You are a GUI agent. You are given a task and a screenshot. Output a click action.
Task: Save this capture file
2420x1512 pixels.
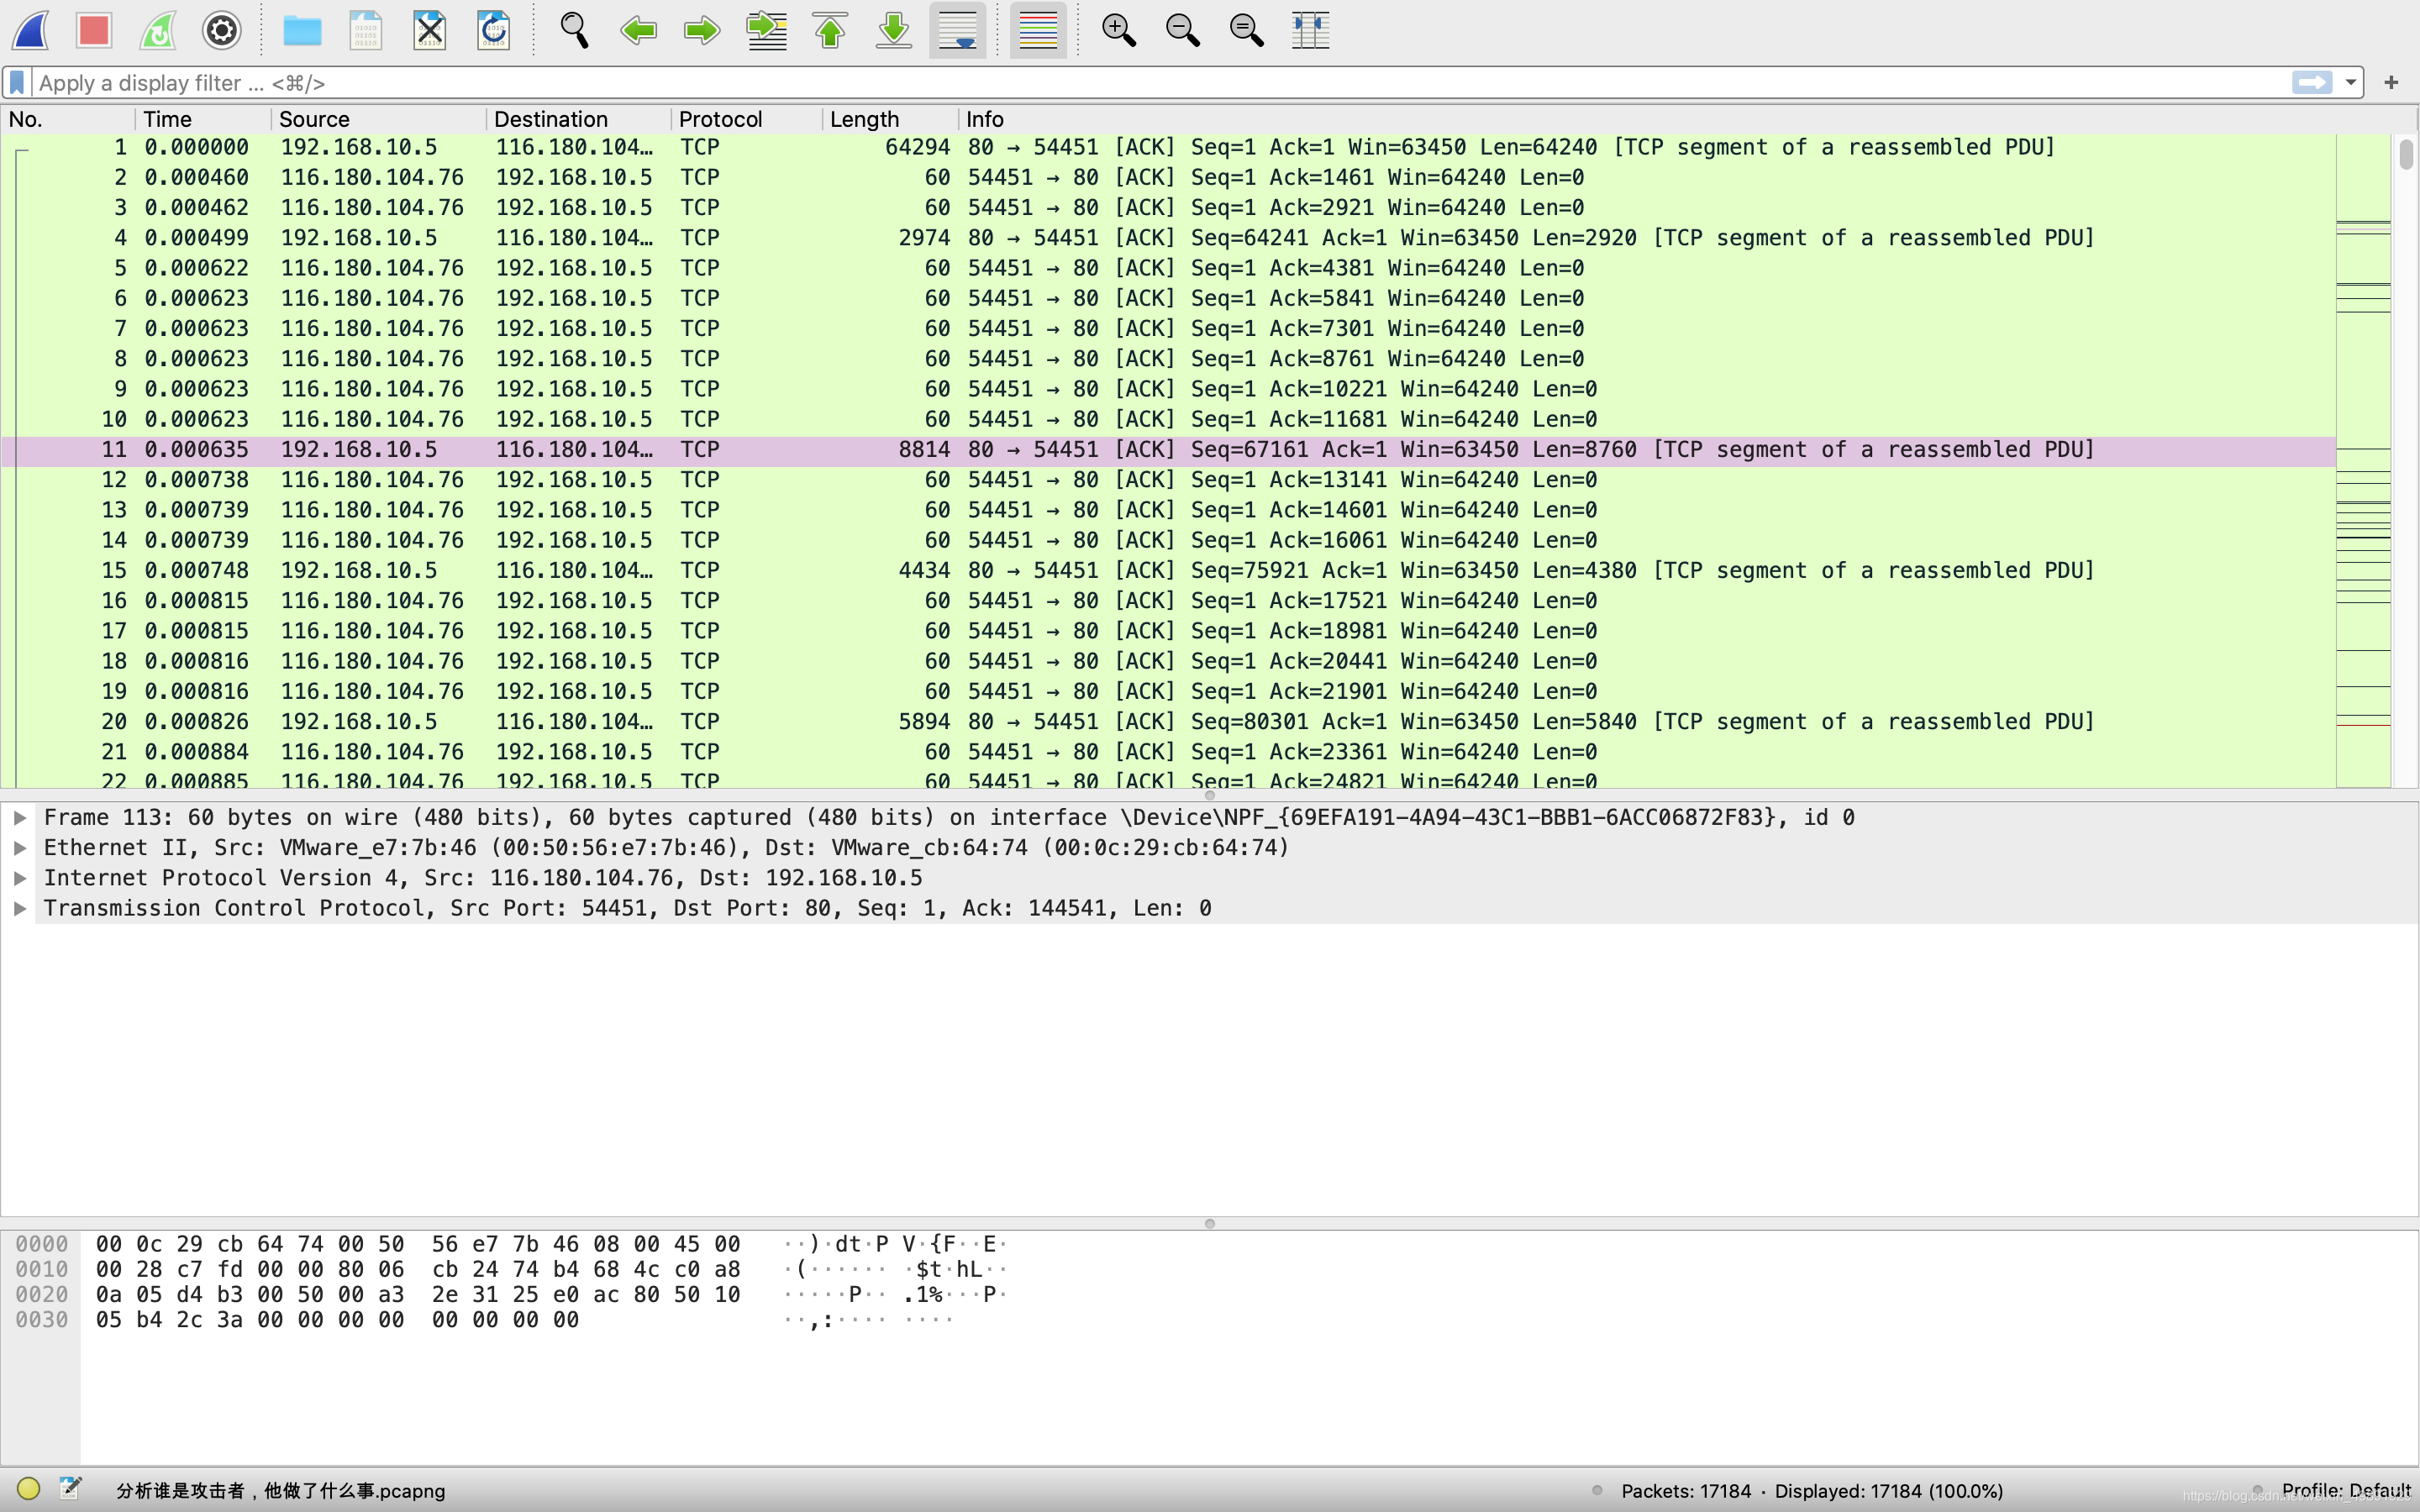pyautogui.click(x=366, y=30)
